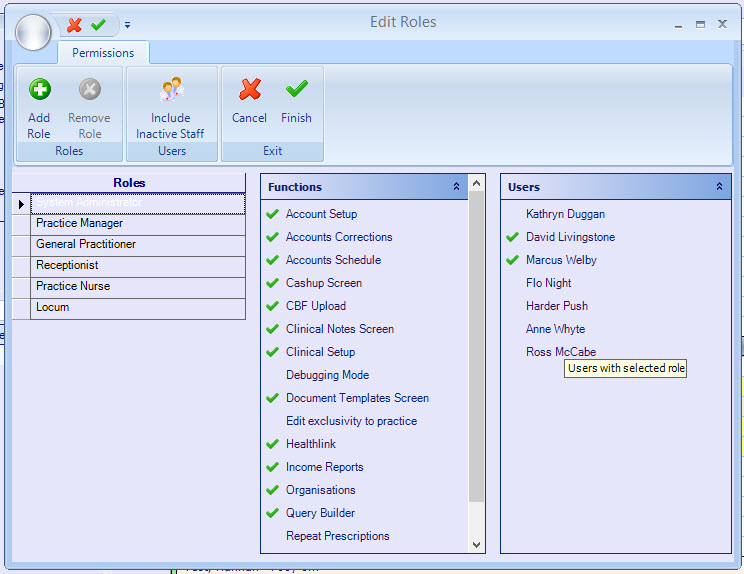
Task: Open the quick access toolbar dropdown arrow
Action: pos(128,25)
